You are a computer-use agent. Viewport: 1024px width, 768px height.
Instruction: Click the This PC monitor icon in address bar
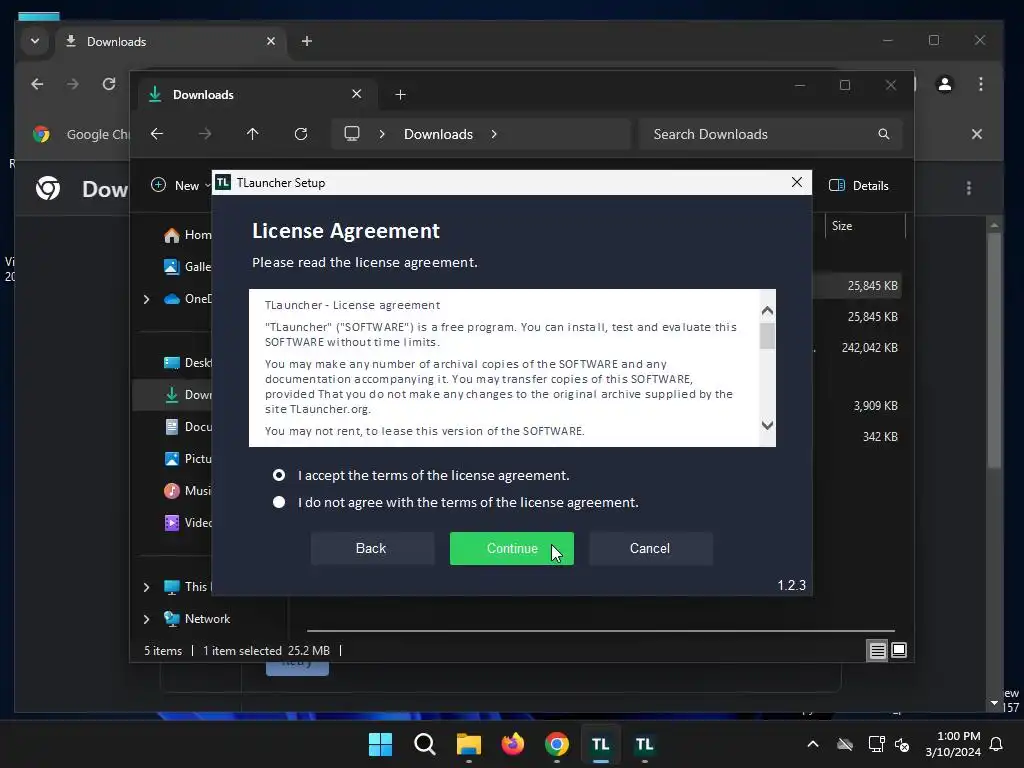click(352, 134)
